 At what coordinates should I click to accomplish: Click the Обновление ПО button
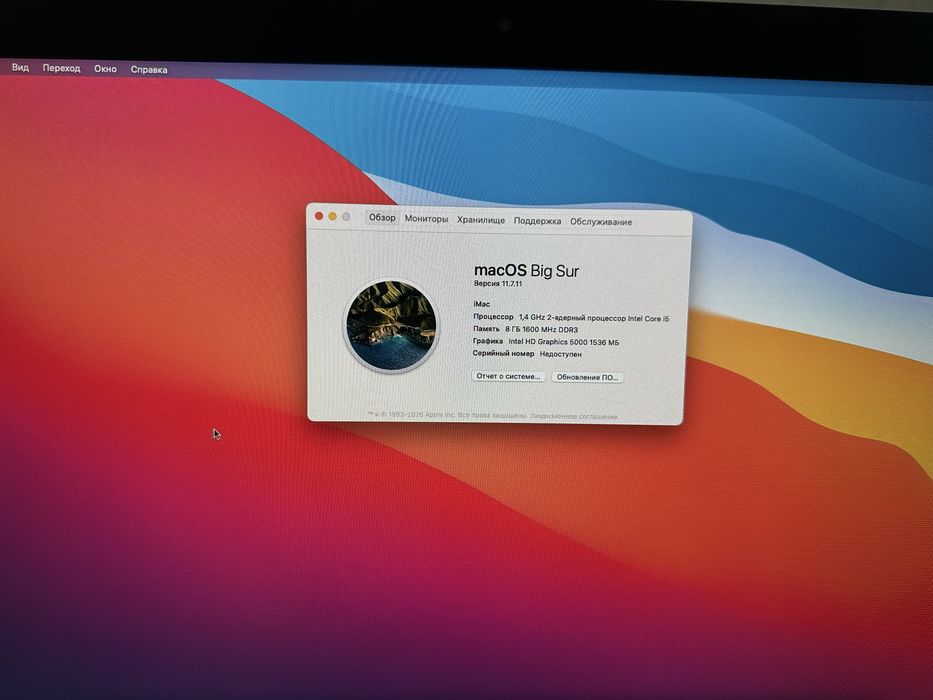coord(587,377)
